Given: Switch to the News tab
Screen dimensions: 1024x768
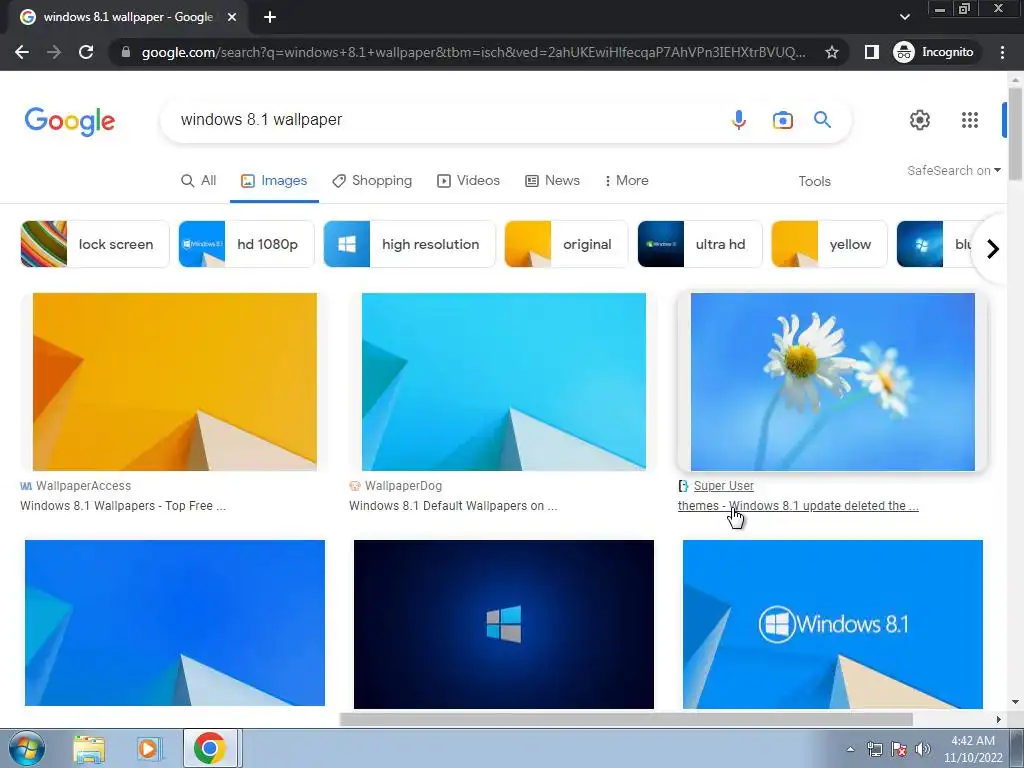Looking at the screenshot, I should tap(552, 181).
